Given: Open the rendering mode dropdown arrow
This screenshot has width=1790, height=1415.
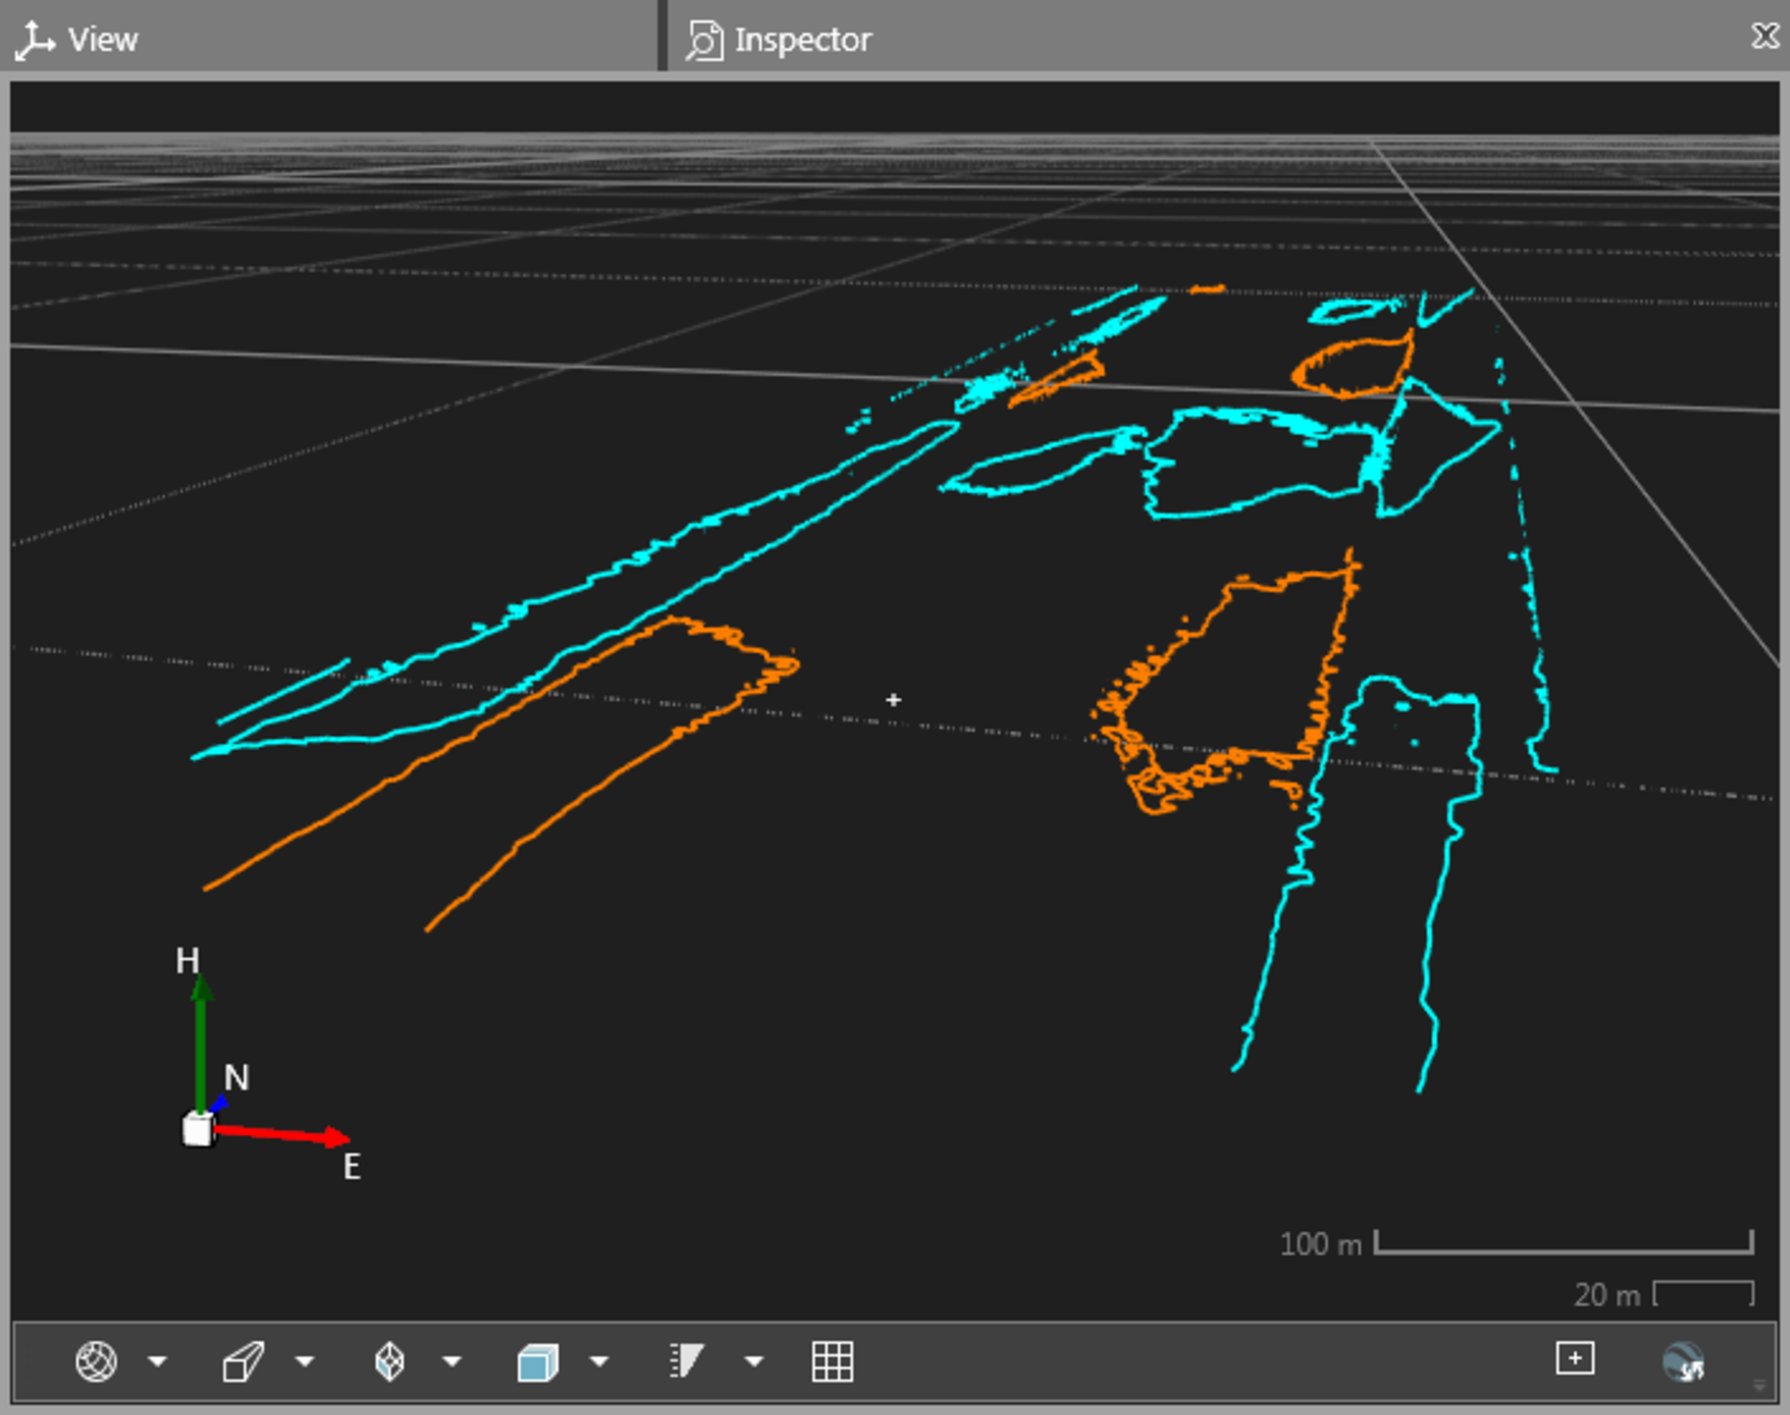Looking at the screenshot, I should click(x=452, y=1362).
